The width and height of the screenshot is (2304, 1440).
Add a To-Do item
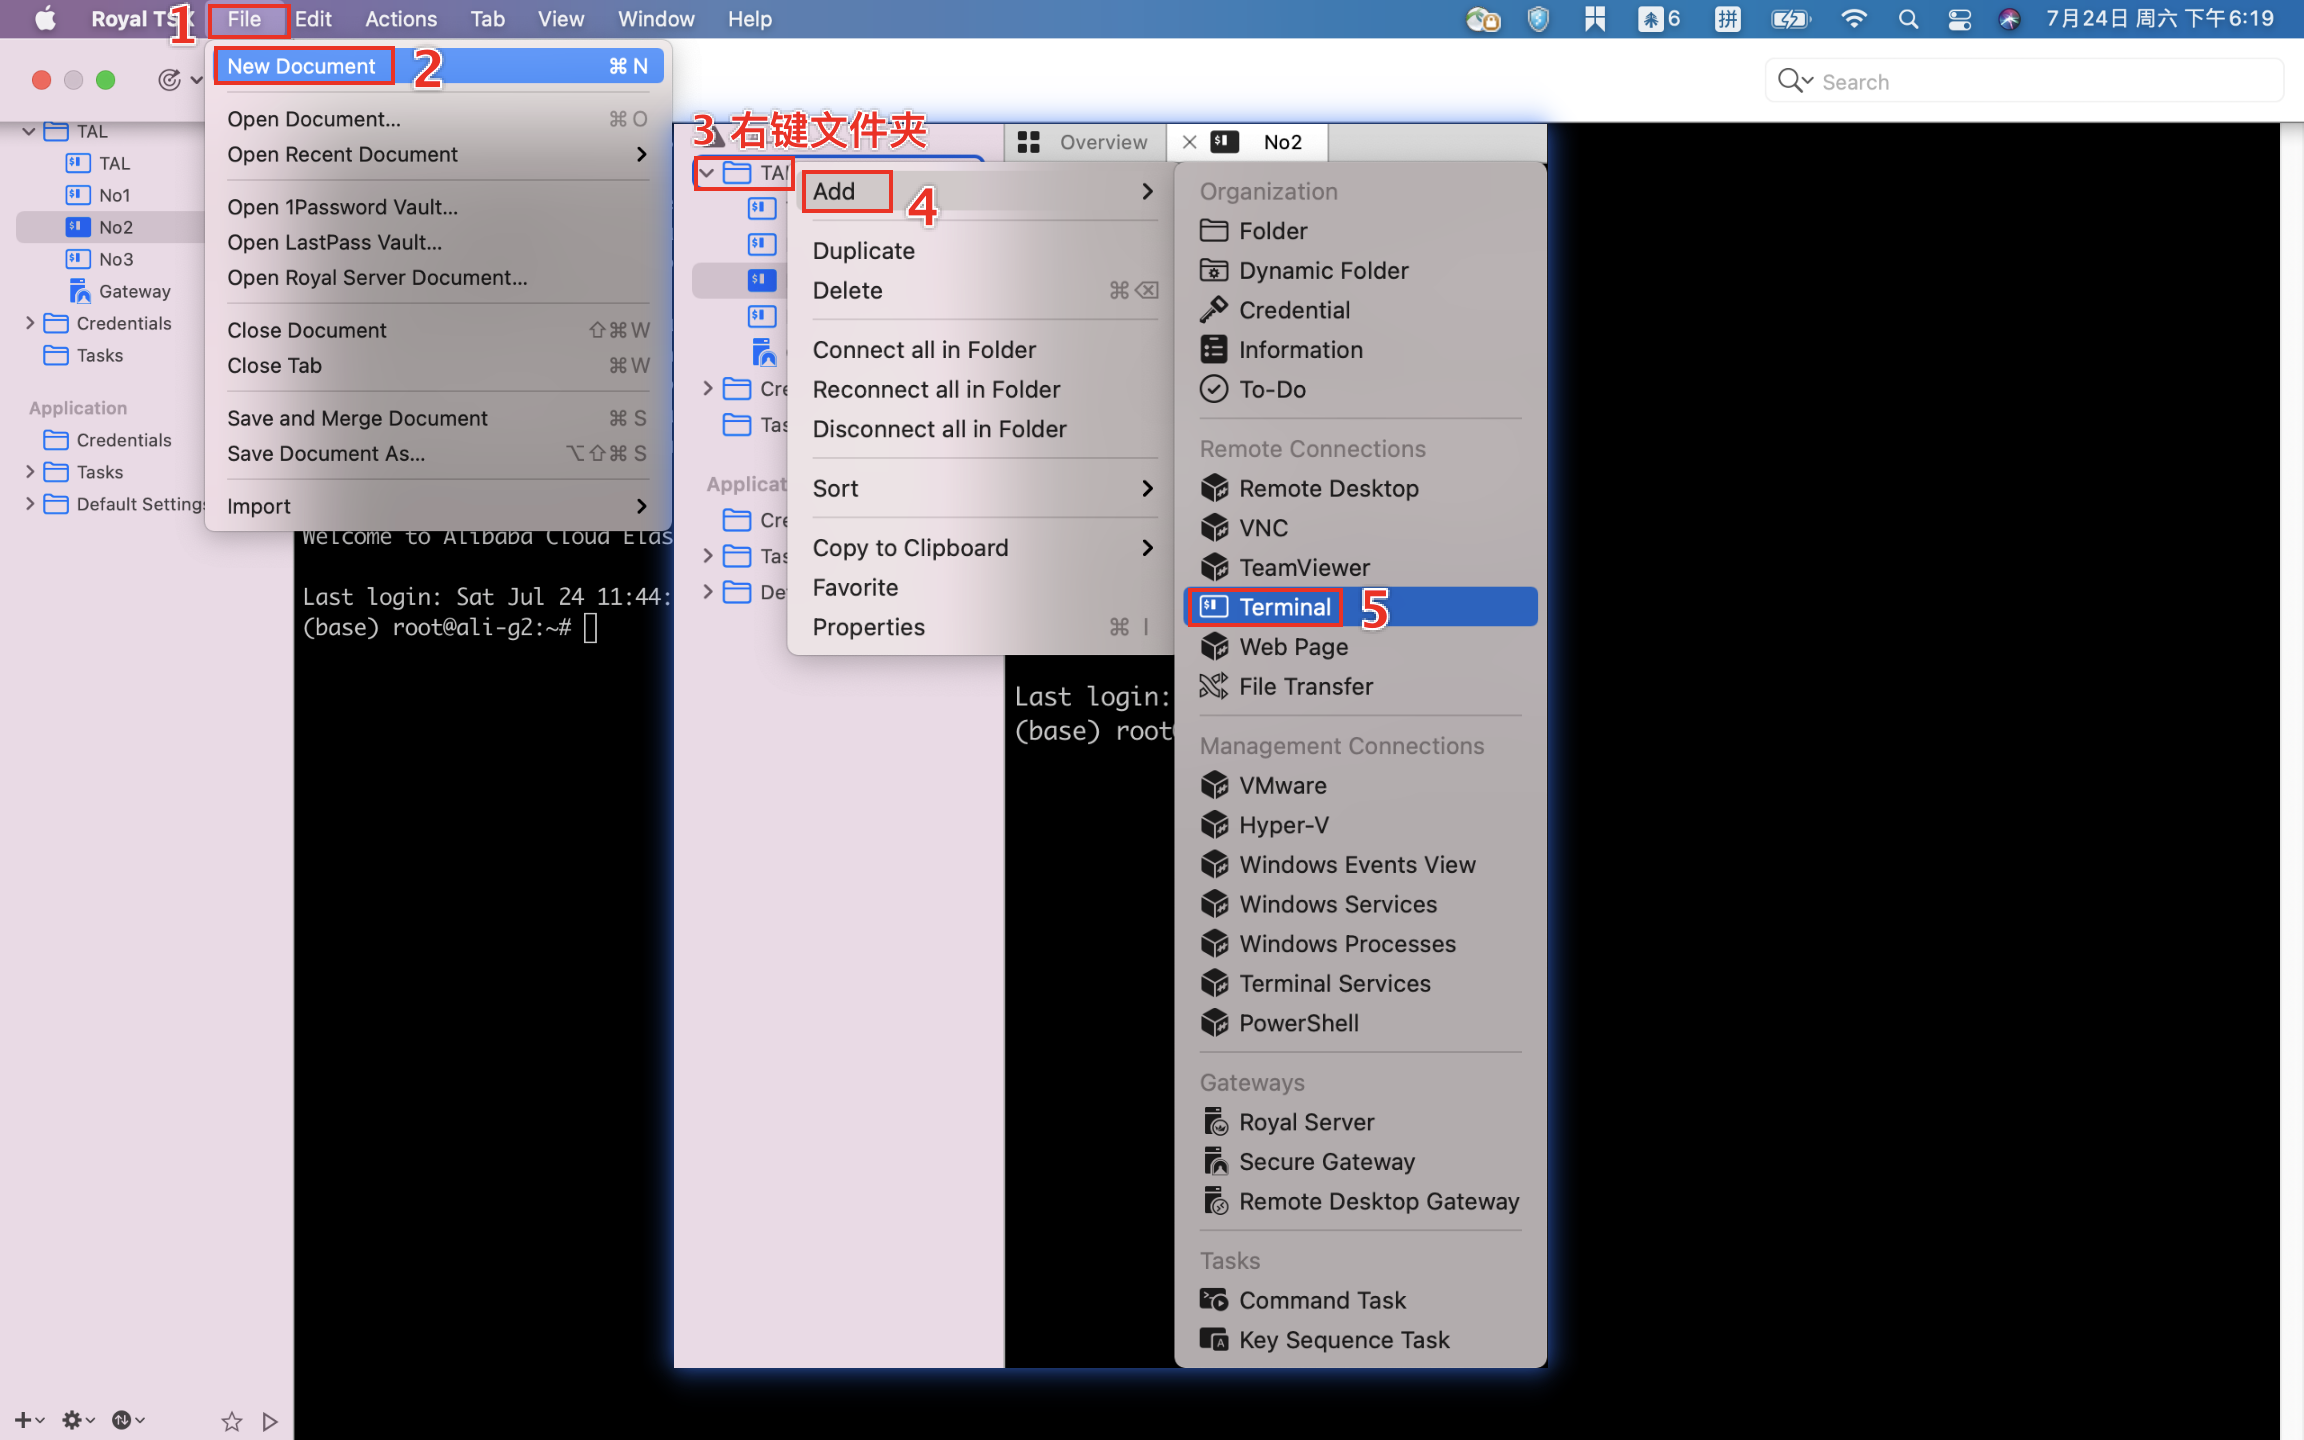pos(1360,389)
